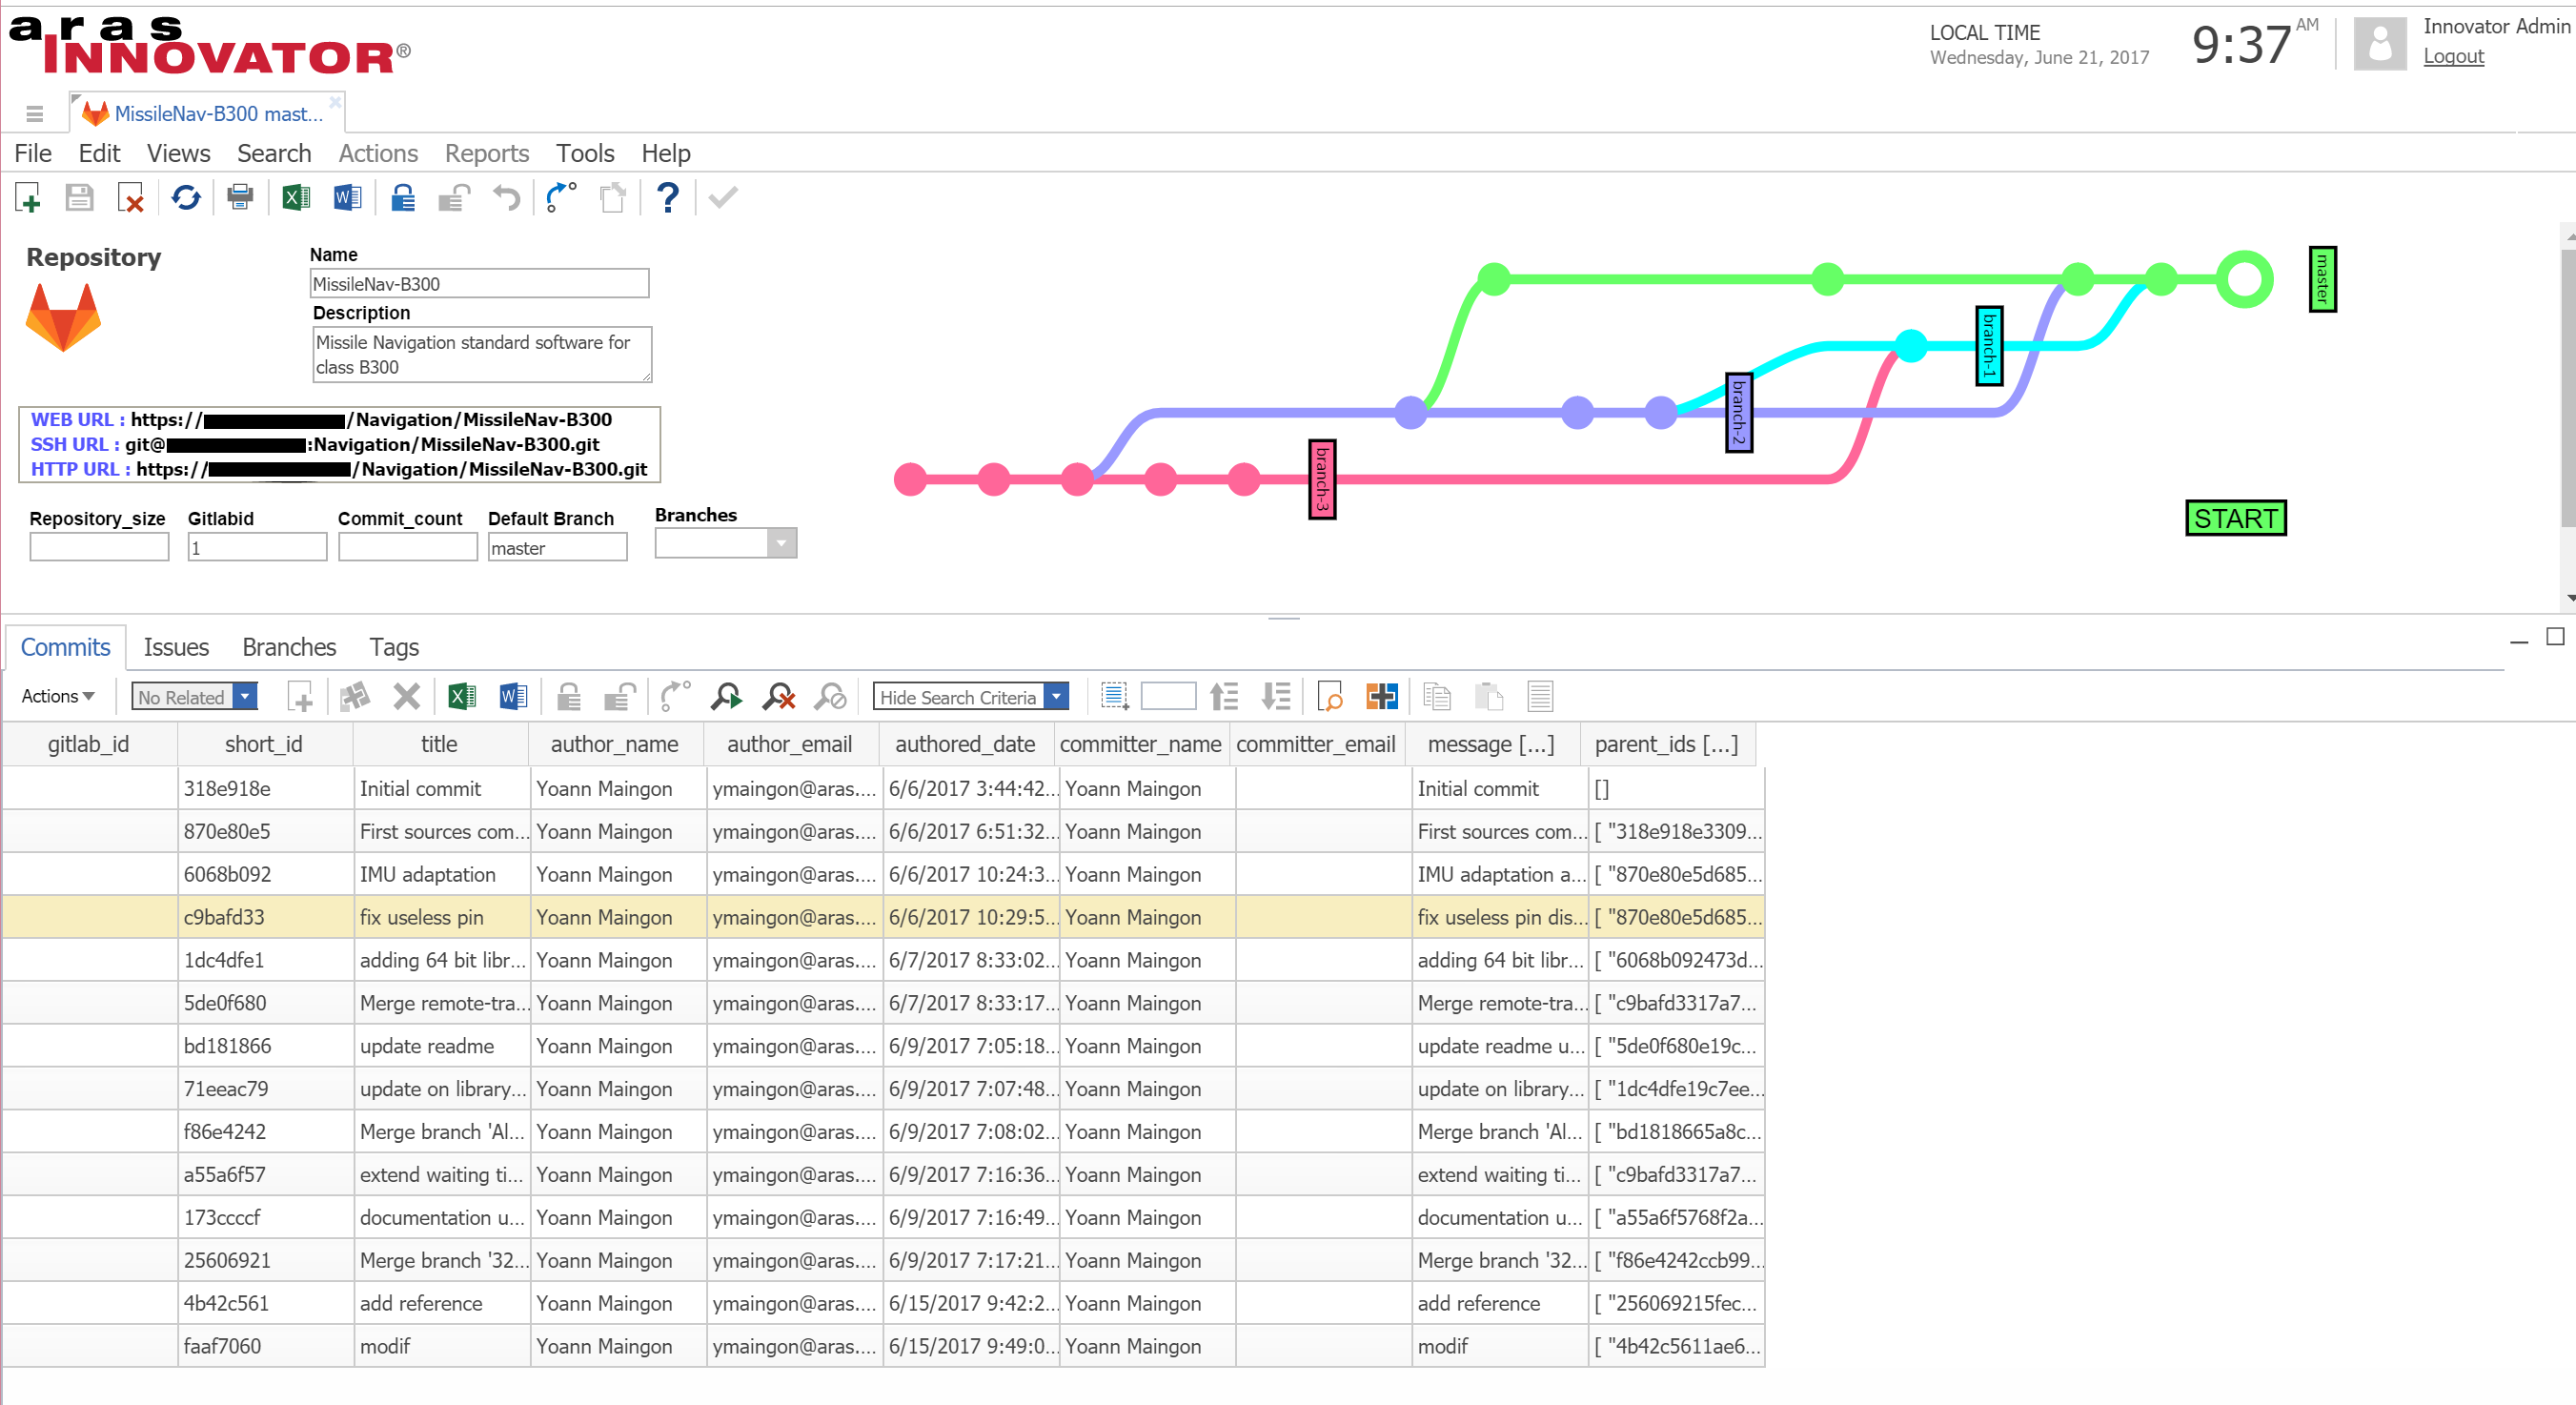Click the Promote lifecycle arrow icon
This screenshot has width=2576, height=1405.
coord(561,198)
